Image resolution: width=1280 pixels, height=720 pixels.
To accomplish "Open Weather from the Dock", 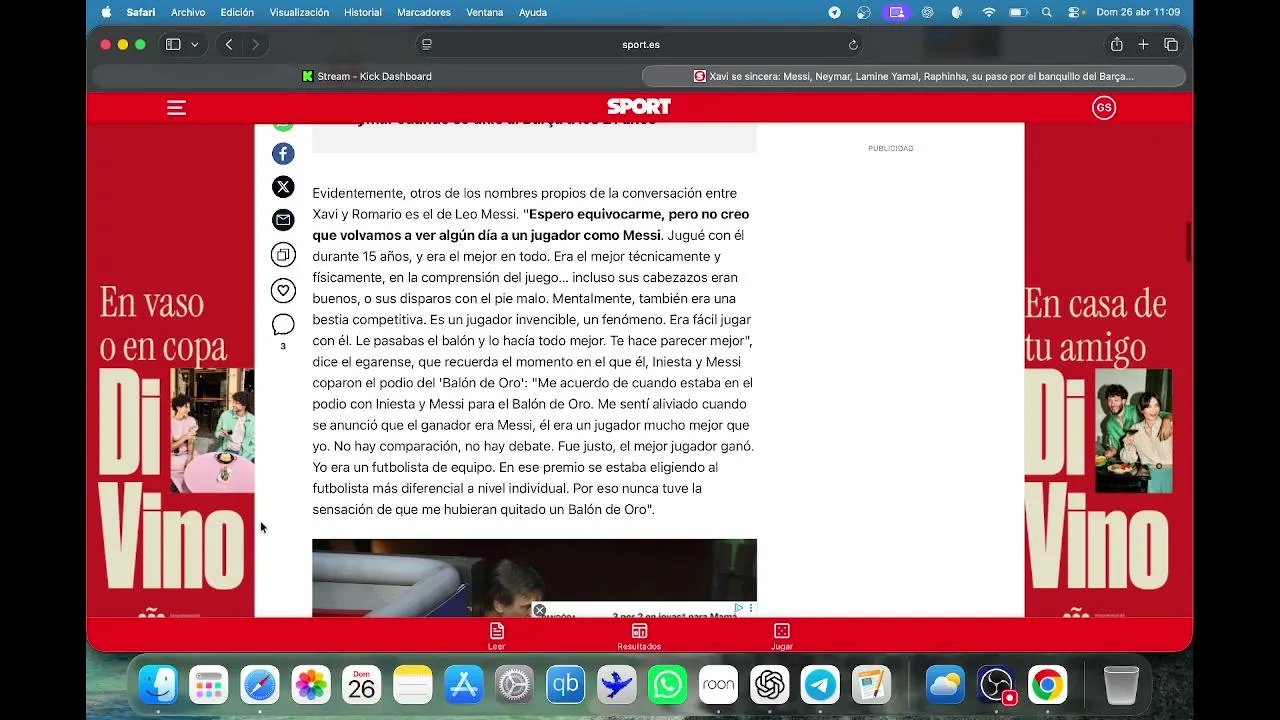I will [945, 685].
